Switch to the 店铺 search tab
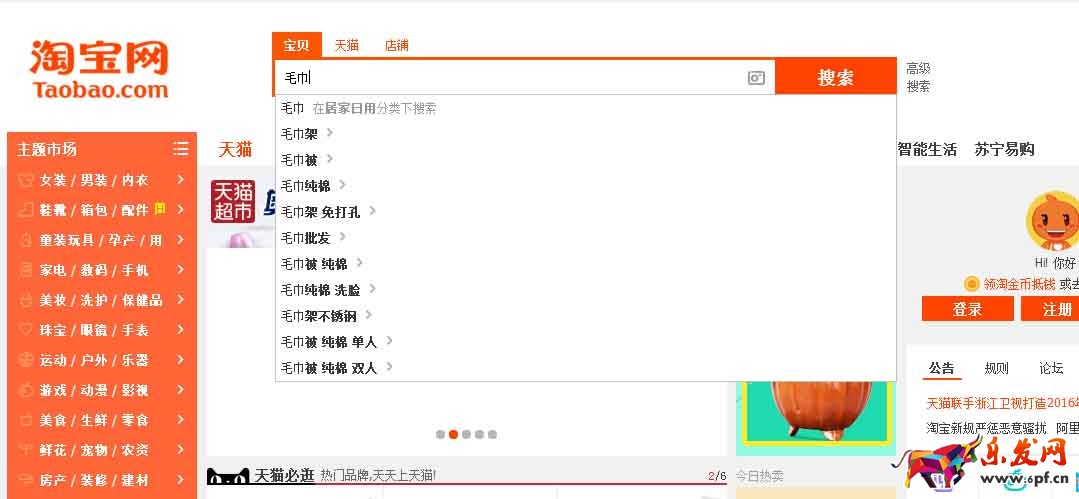The width and height of the screenshot is (1079, 499). click(x=396, y=45)
